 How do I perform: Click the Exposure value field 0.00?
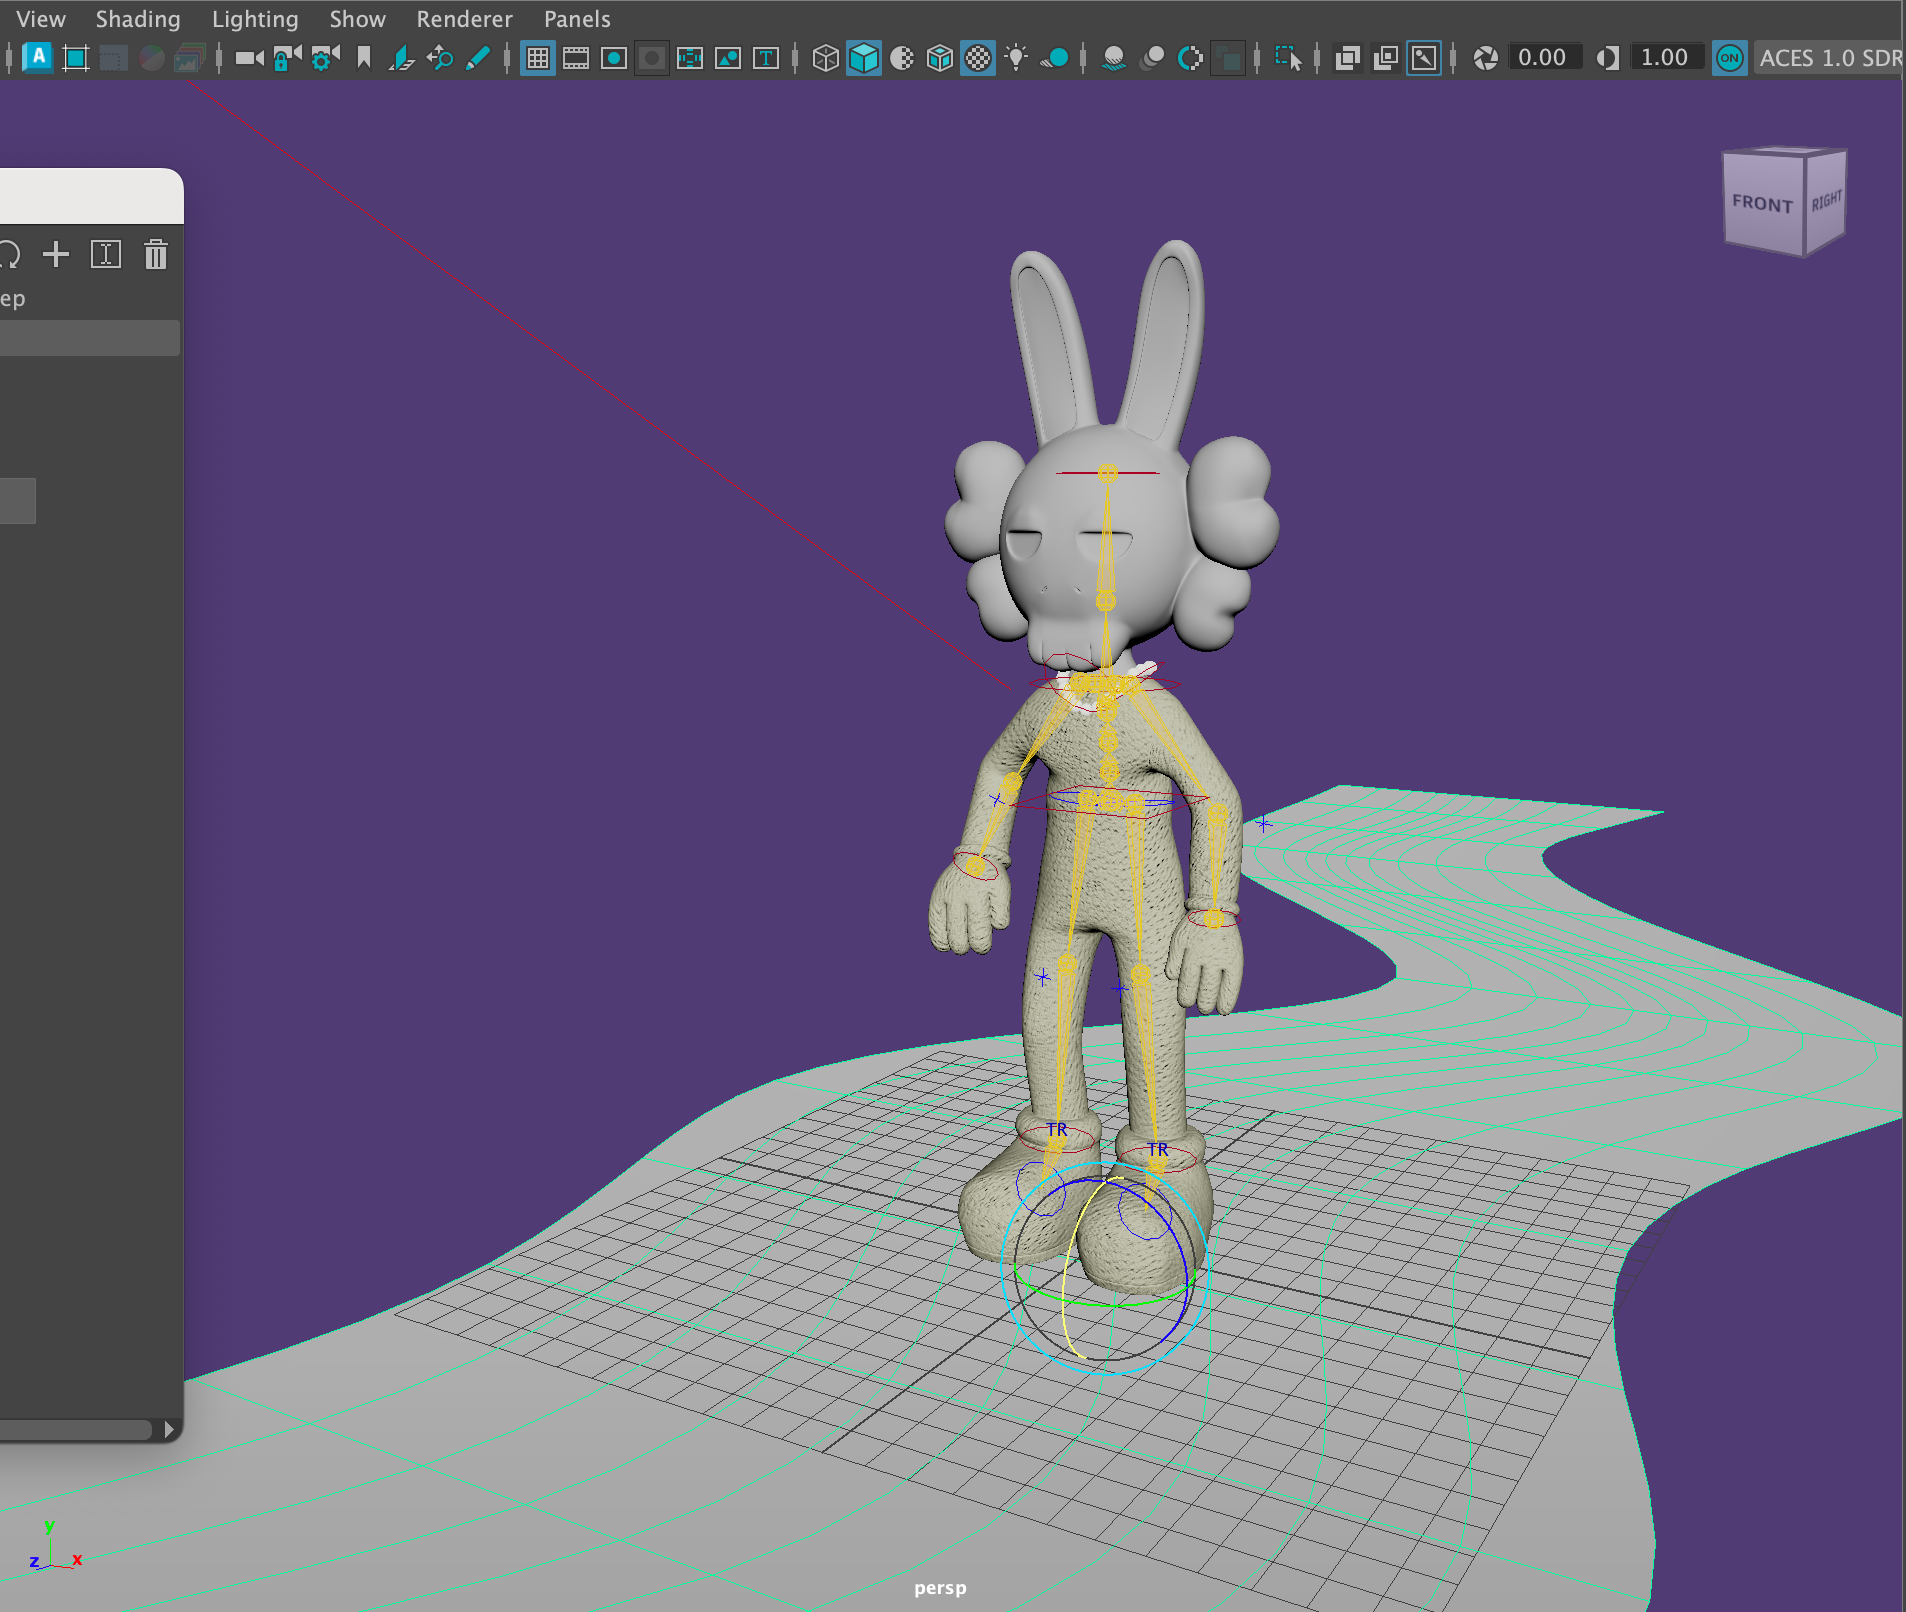click(1544, 57)
